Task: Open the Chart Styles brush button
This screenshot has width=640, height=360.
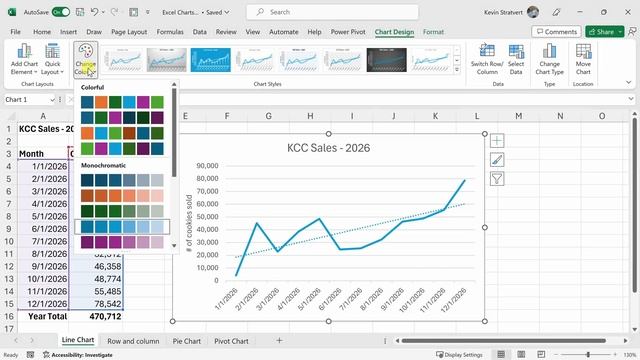Action: click(497, 160)
